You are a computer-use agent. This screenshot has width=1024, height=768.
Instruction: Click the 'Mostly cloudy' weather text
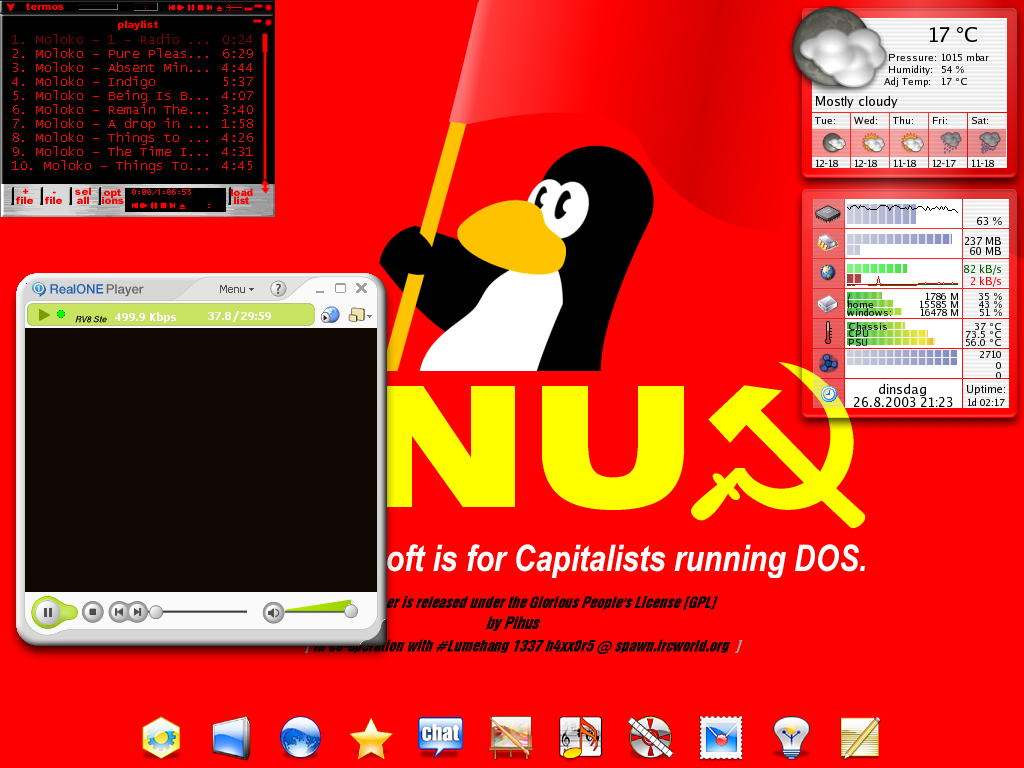[856, 101]
